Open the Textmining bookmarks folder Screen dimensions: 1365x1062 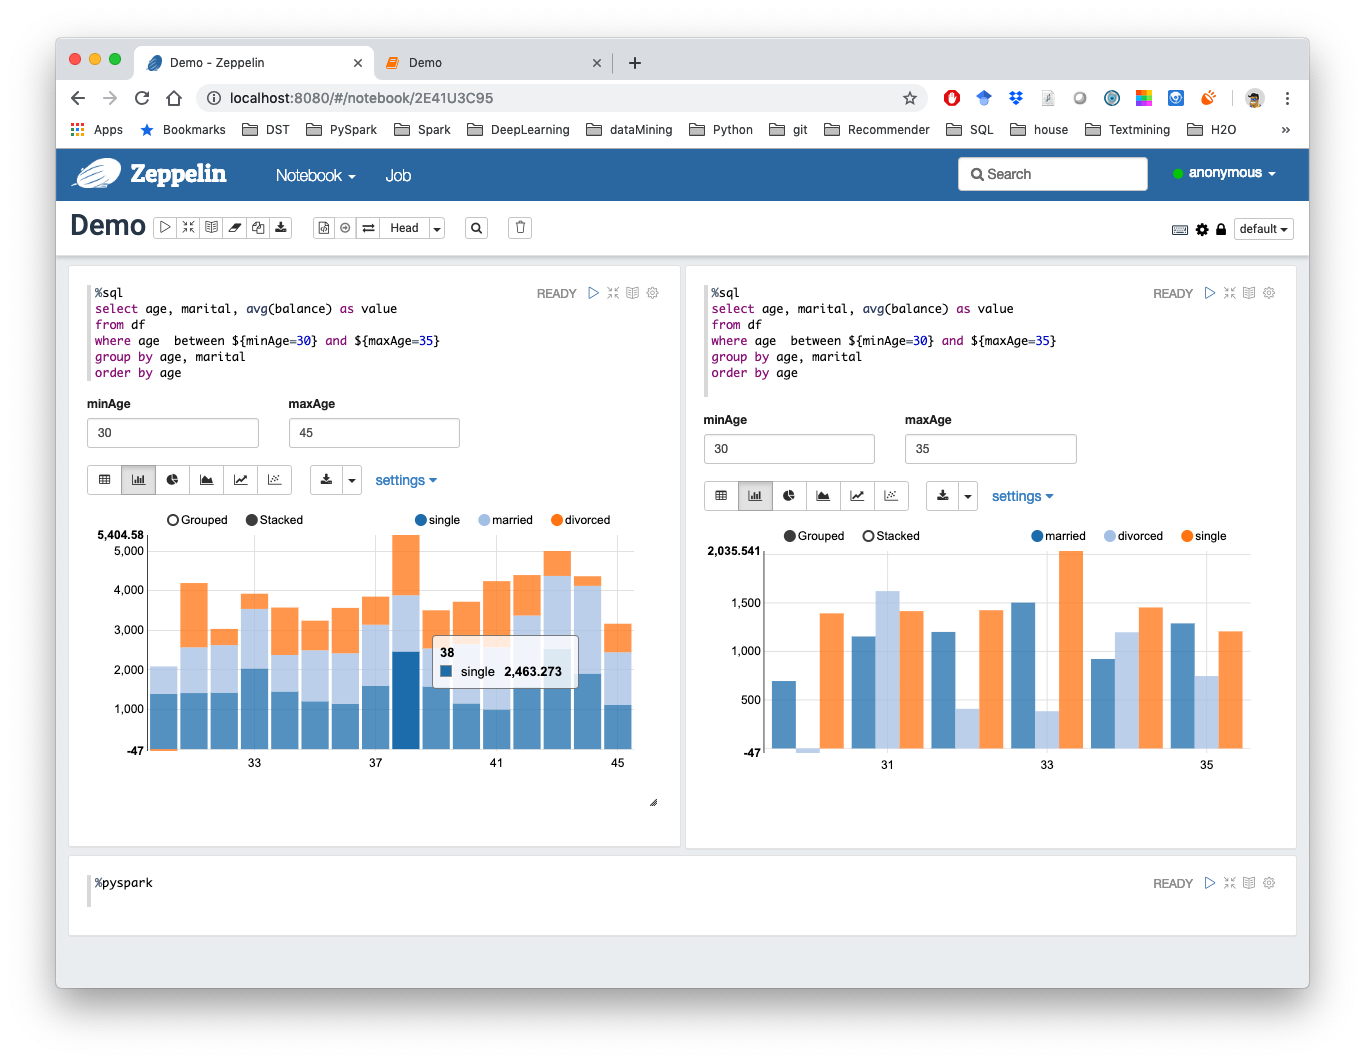1127,130
